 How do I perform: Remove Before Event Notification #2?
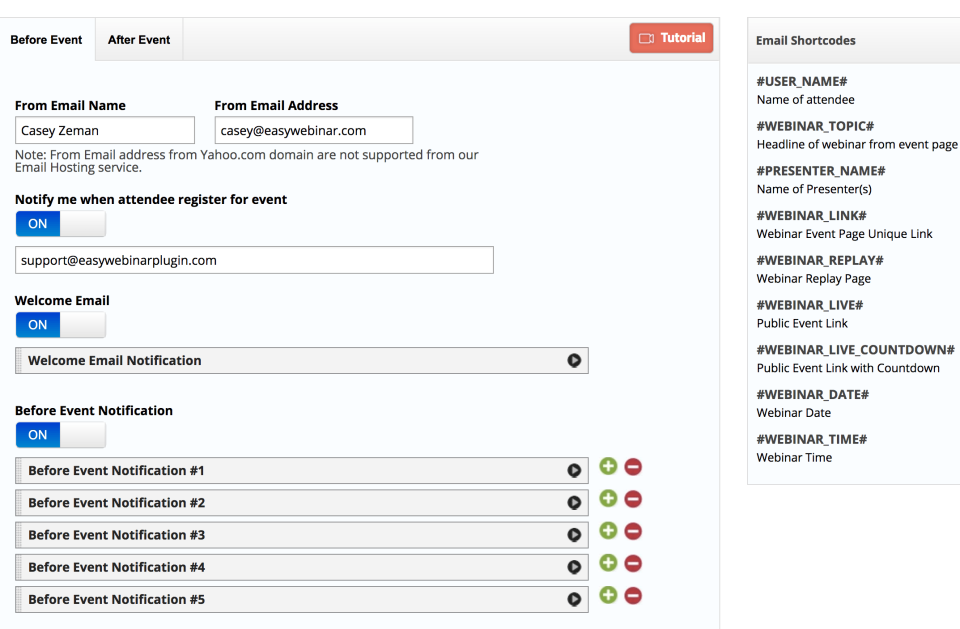click(633, 498)
